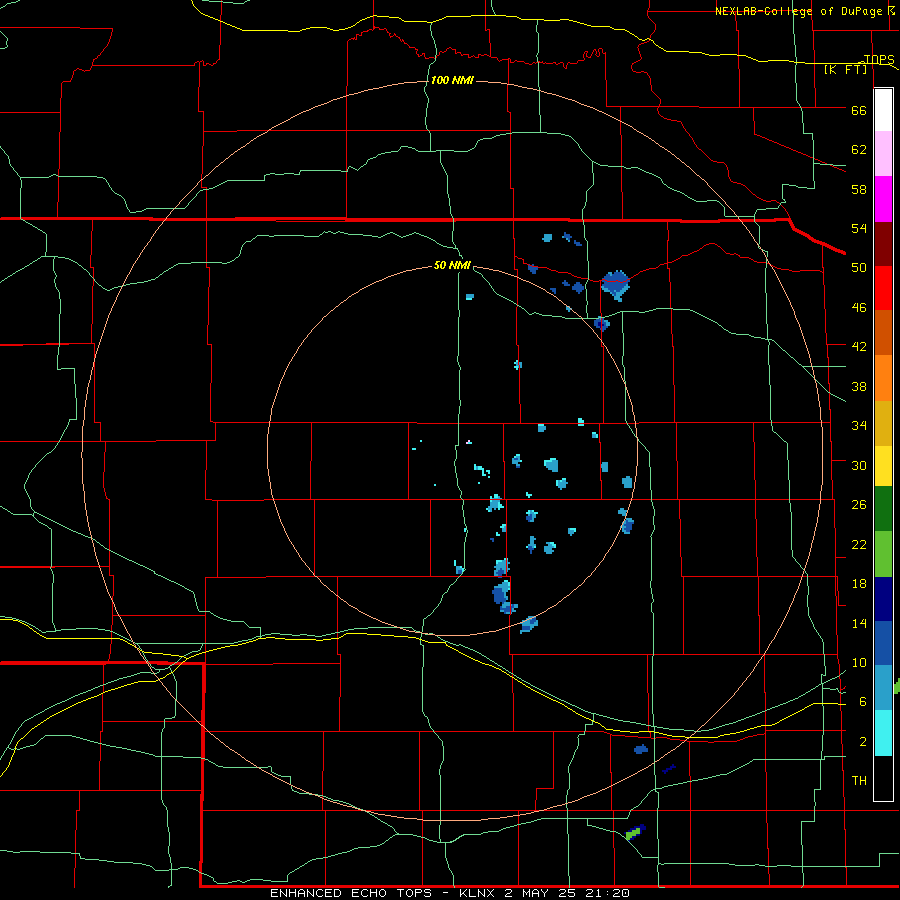The image size is (900, 900).
Task: Click the magenta legend swatch
Action: click(x=883, y=199)
